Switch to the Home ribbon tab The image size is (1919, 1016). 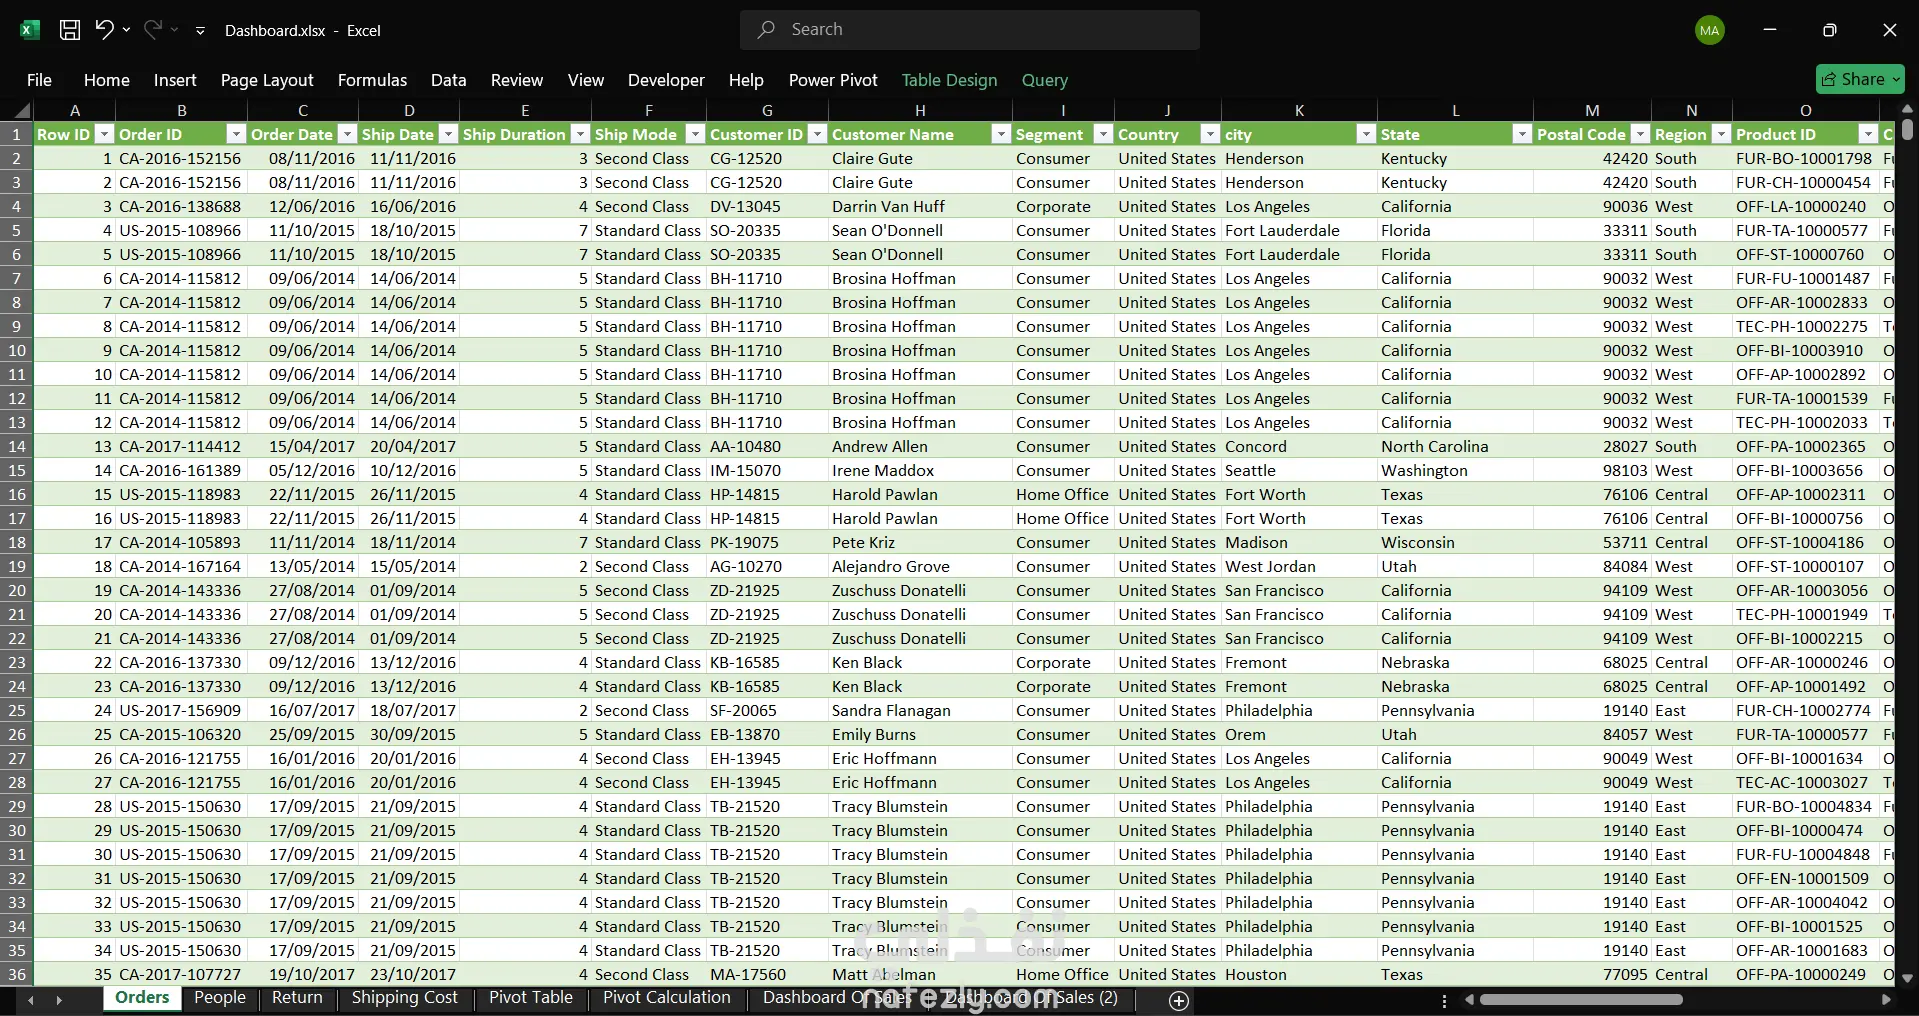point(107,80)
